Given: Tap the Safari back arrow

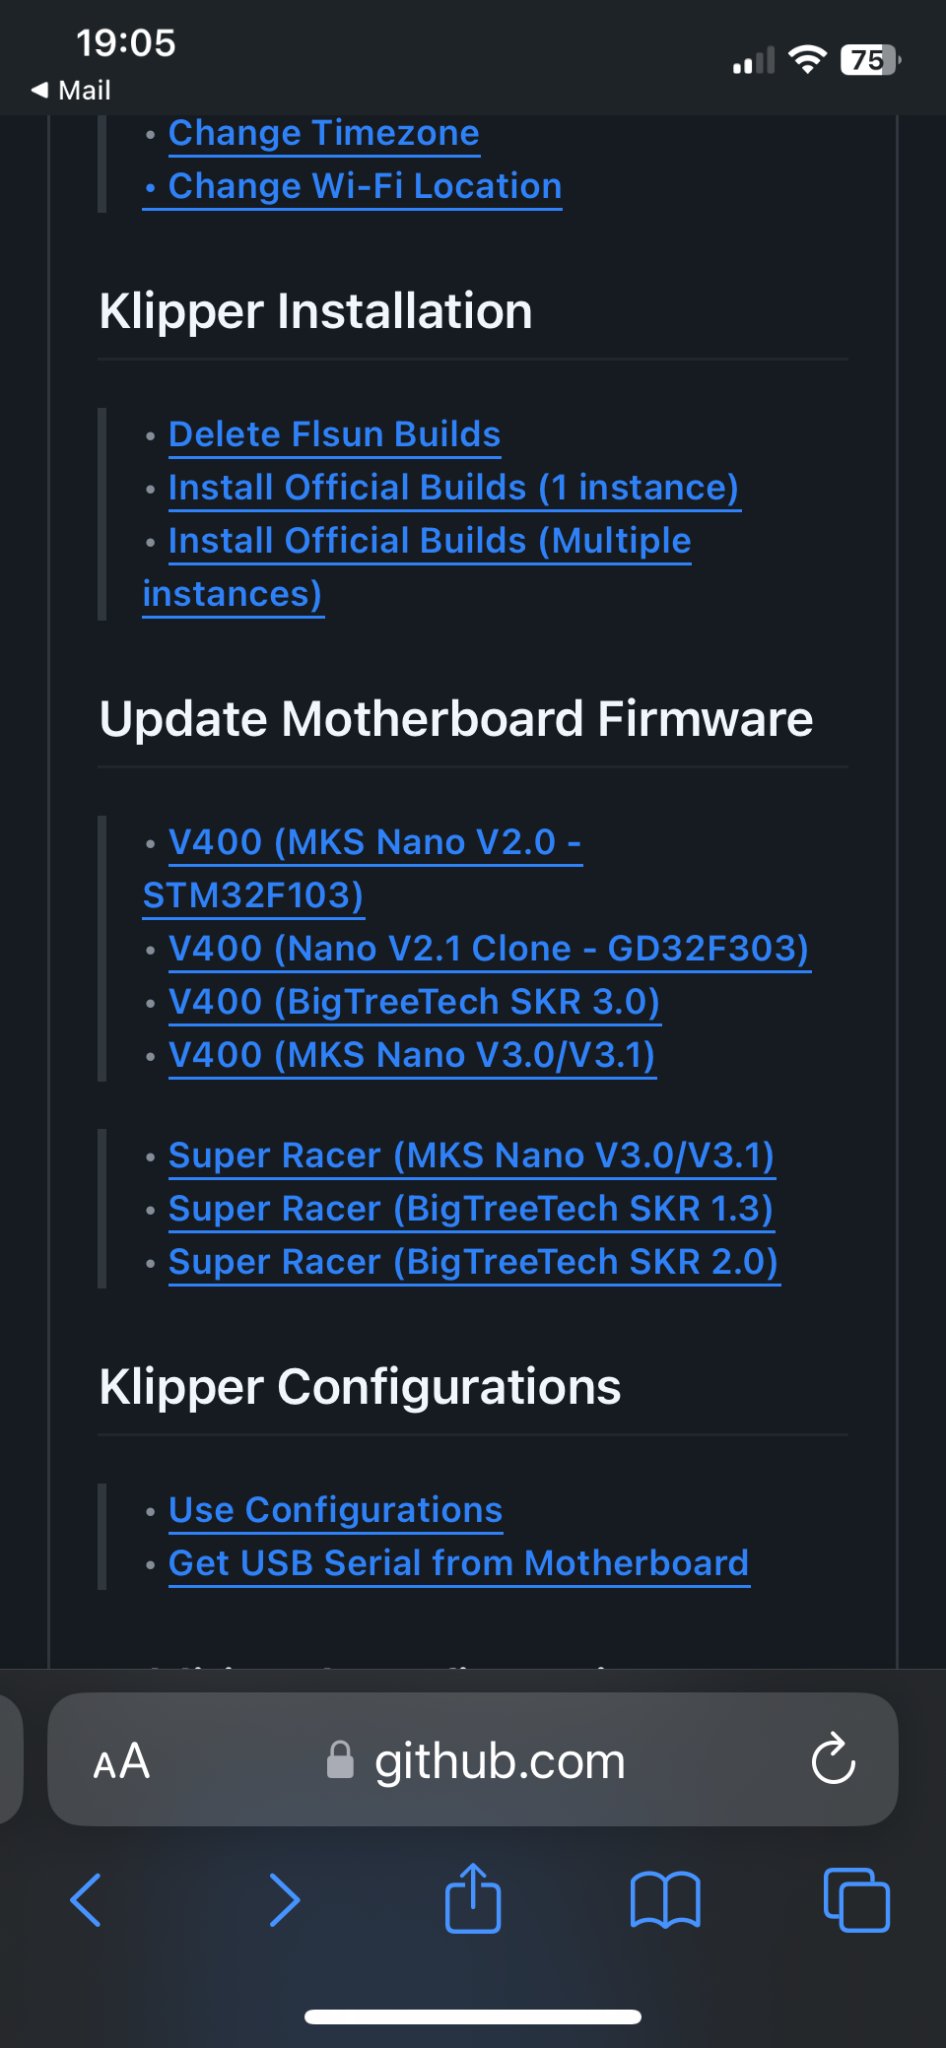Looking at the screenshot, I should coord(86,1900).
